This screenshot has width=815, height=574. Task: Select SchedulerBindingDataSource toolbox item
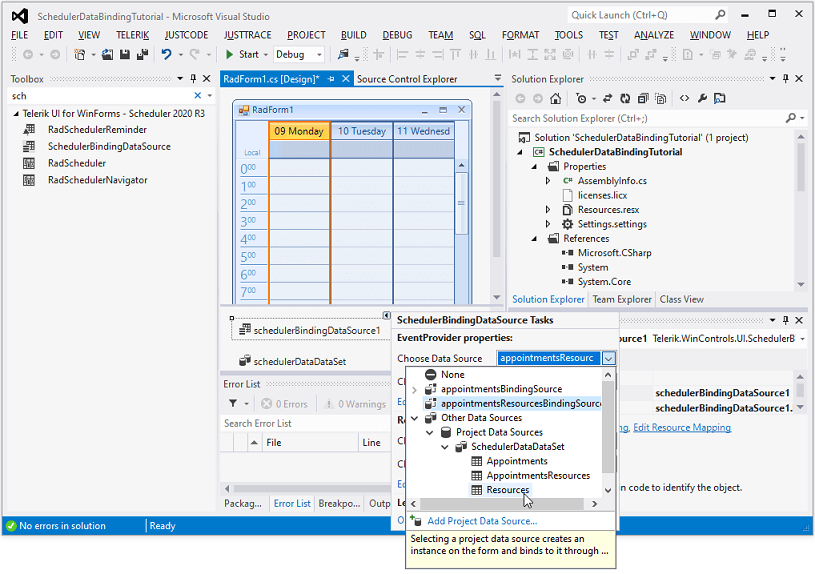coord(109,147)
